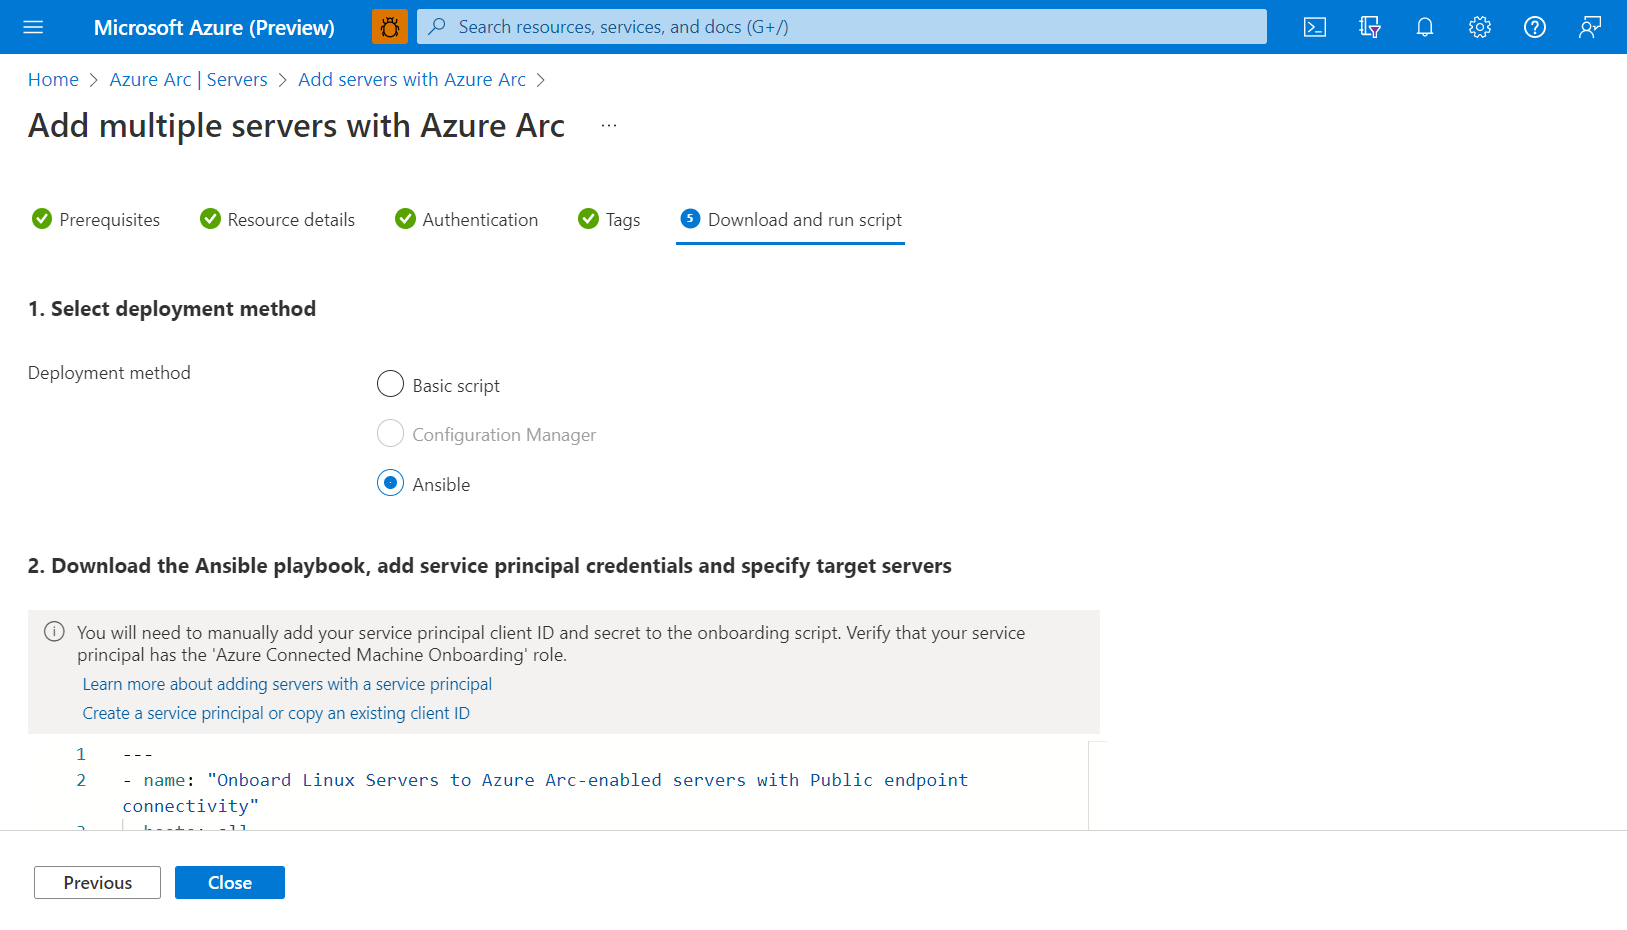Image resolution: width=1627 pixels, height=930 pixels.
Task: Click the 'Download the Ansible playbook' heading
Action: 490,566
